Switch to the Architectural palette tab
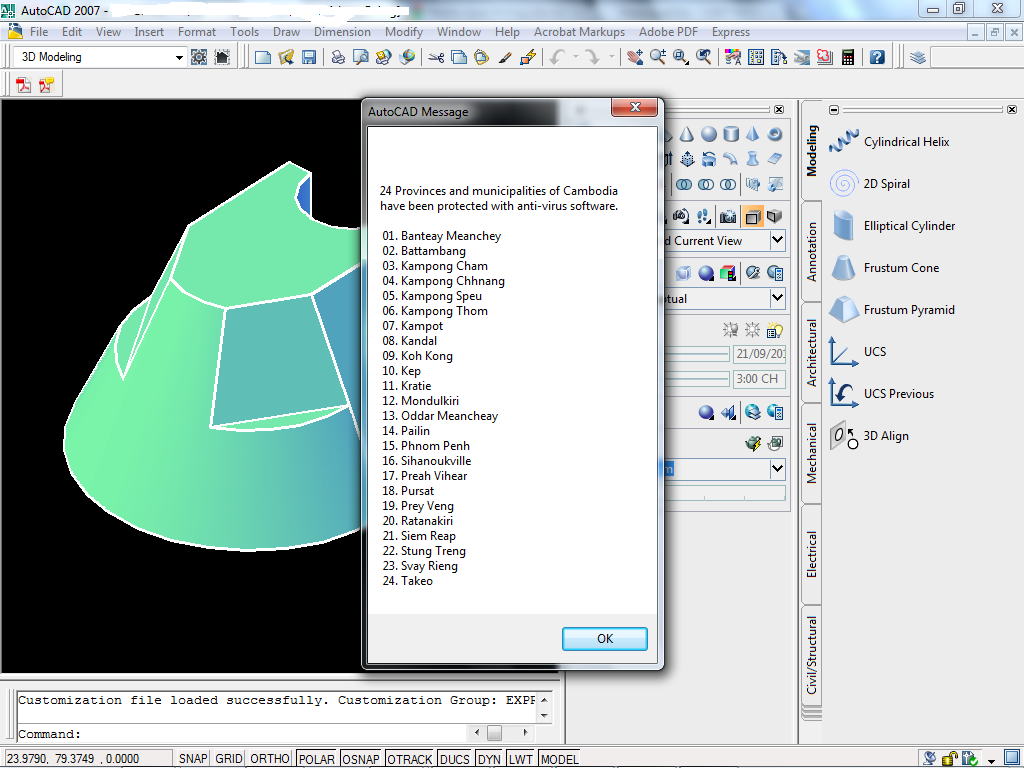 point(812,353)
